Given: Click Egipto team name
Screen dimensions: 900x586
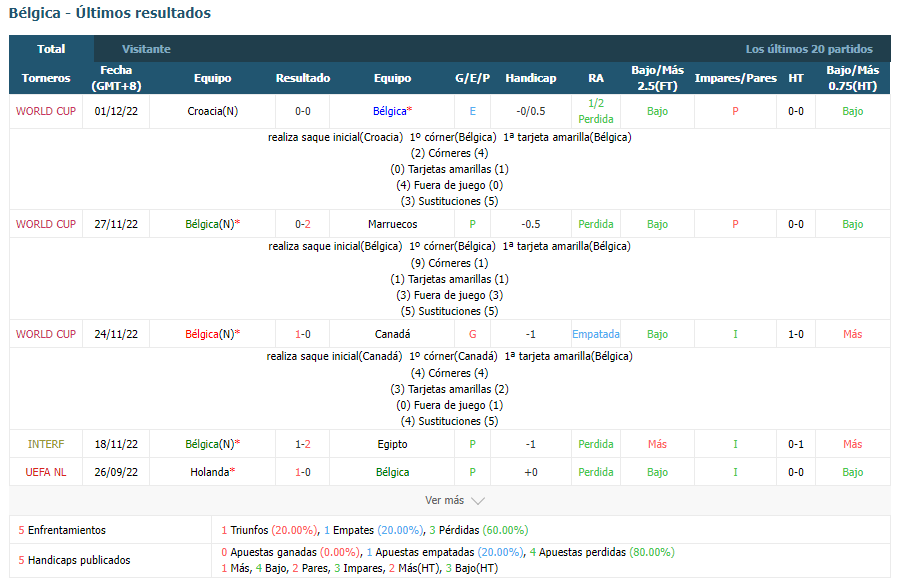Looking at the screenshot, I should (x=393, y=444).
